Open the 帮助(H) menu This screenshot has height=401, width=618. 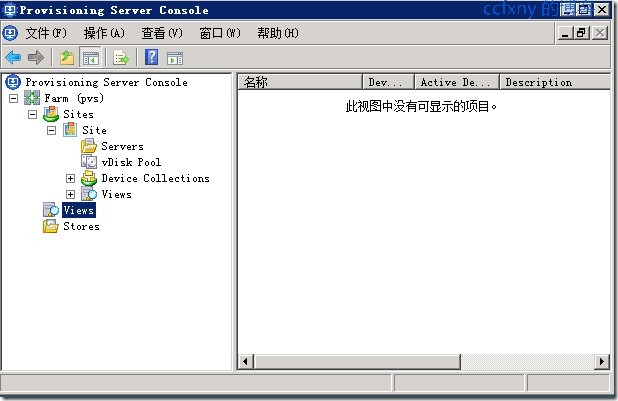(278, 33)
